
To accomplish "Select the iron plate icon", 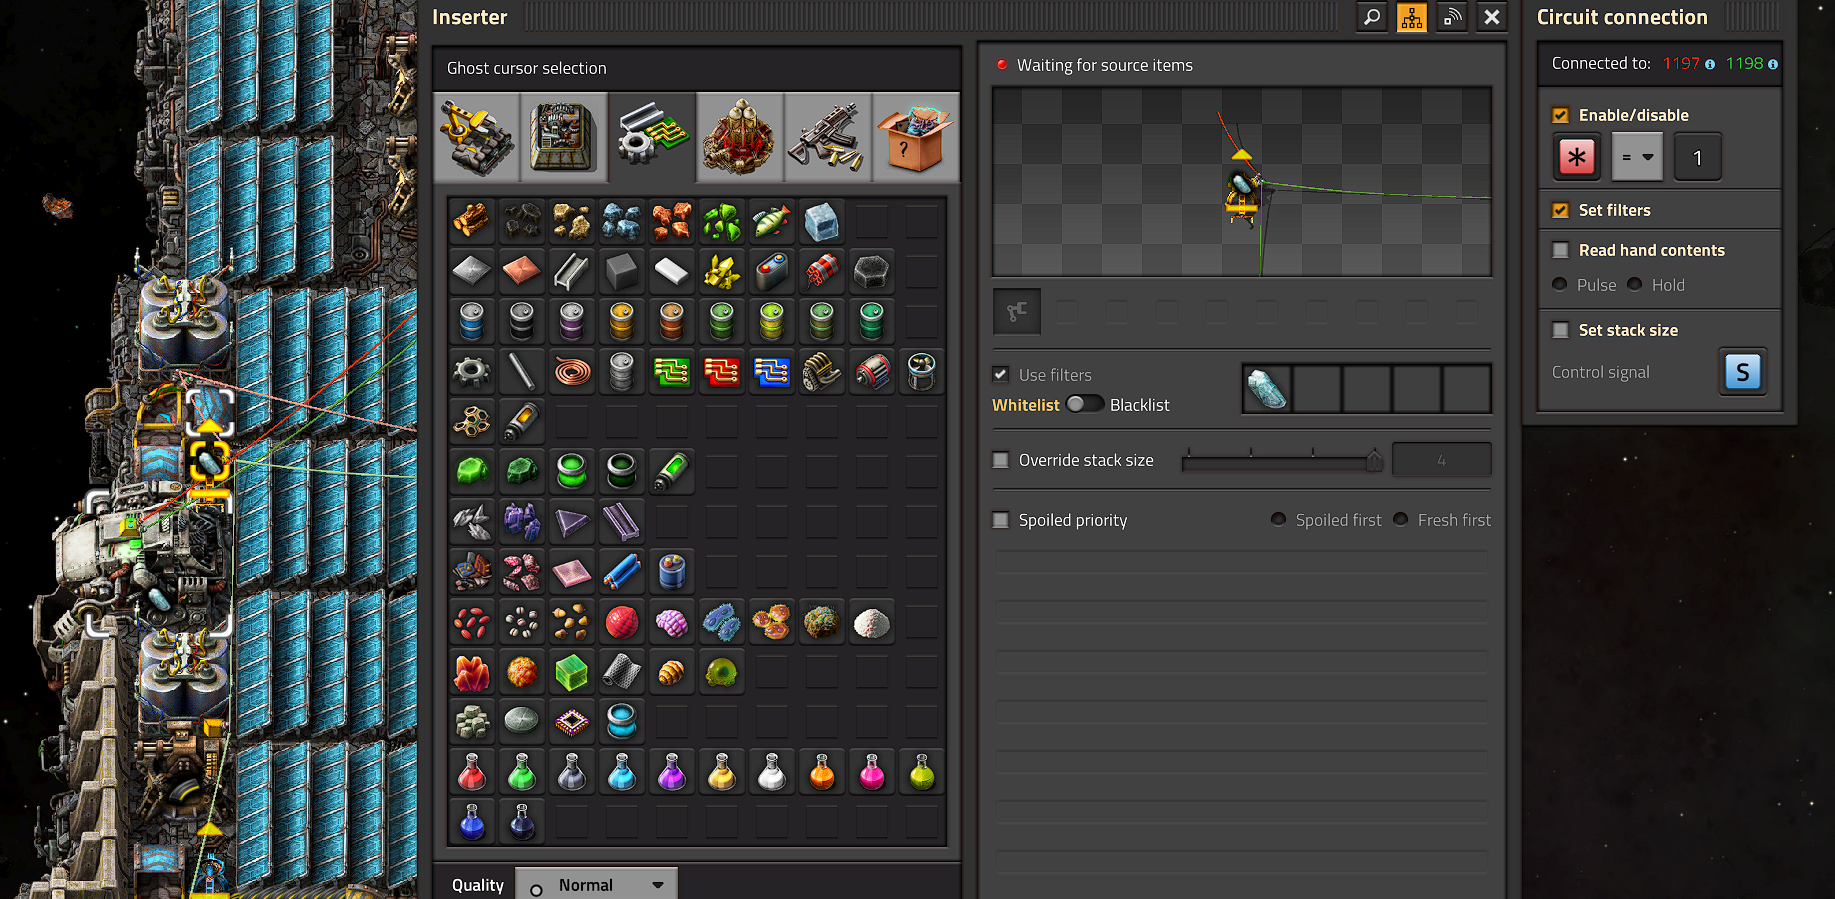I will [x=472, y=271].
